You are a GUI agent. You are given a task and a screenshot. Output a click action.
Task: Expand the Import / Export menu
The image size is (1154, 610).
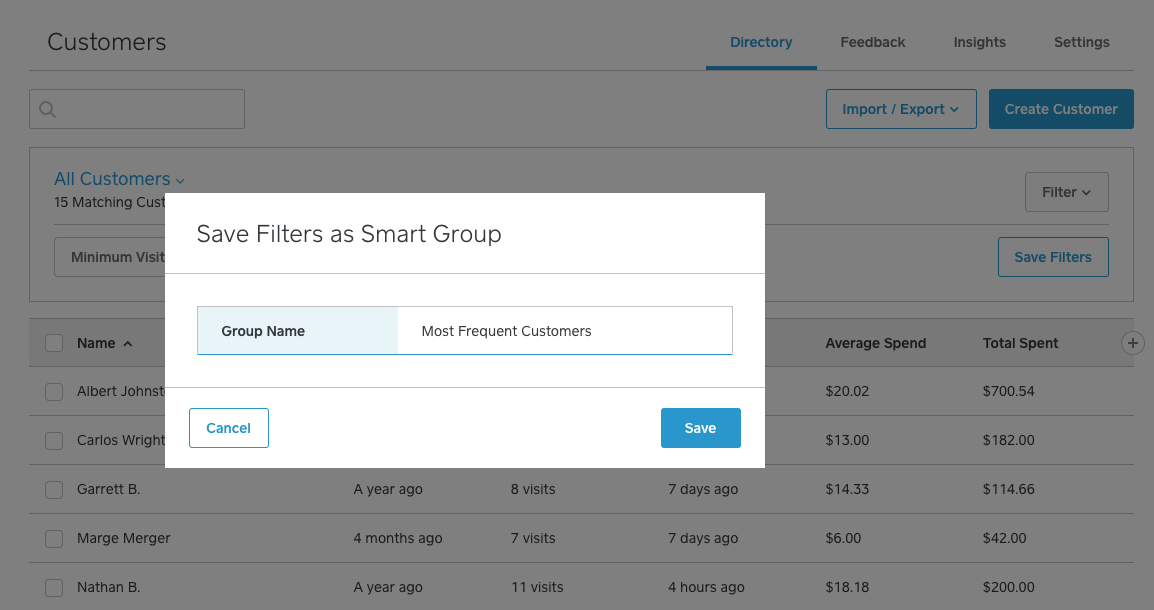point(900,108)
